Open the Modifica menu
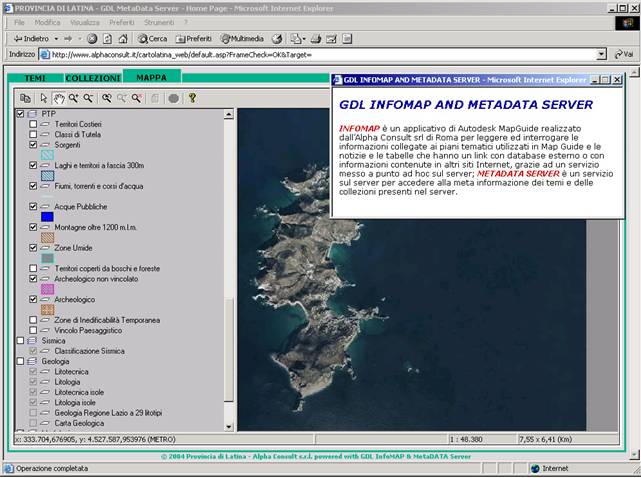The height and width of the screenshot is (478, 641). point(47,22)
